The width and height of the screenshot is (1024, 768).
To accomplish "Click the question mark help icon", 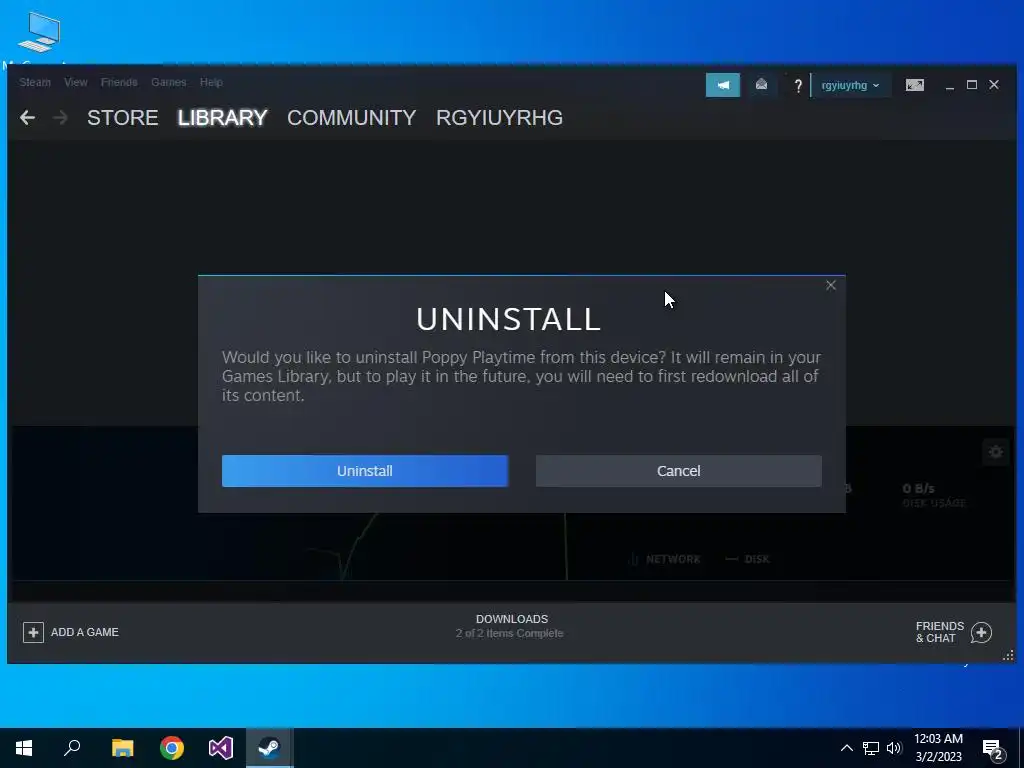I will (x=797, y=86).
